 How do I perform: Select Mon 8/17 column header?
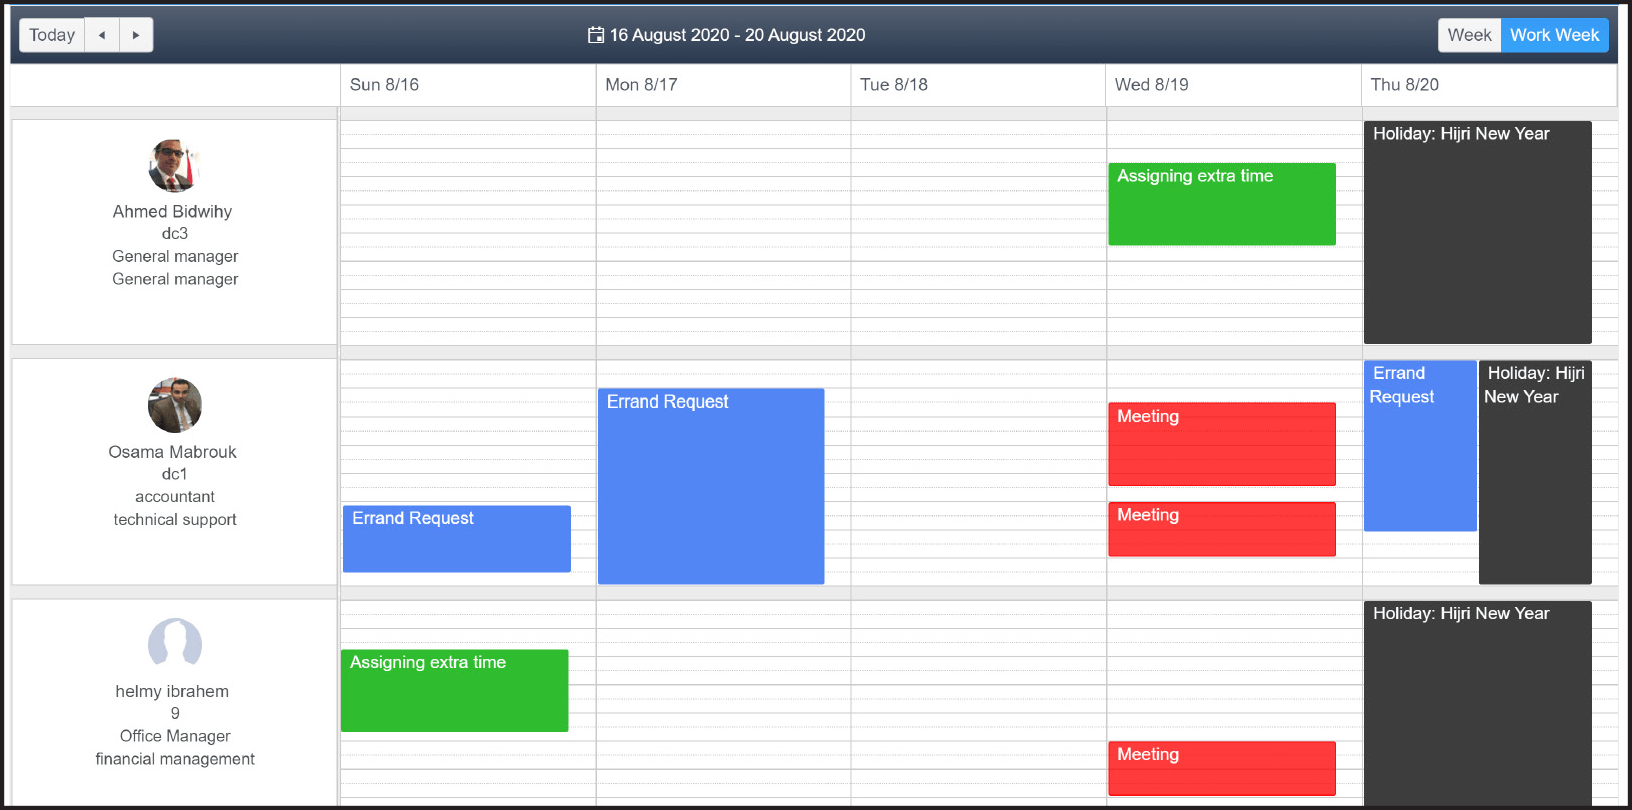(723, 85)
